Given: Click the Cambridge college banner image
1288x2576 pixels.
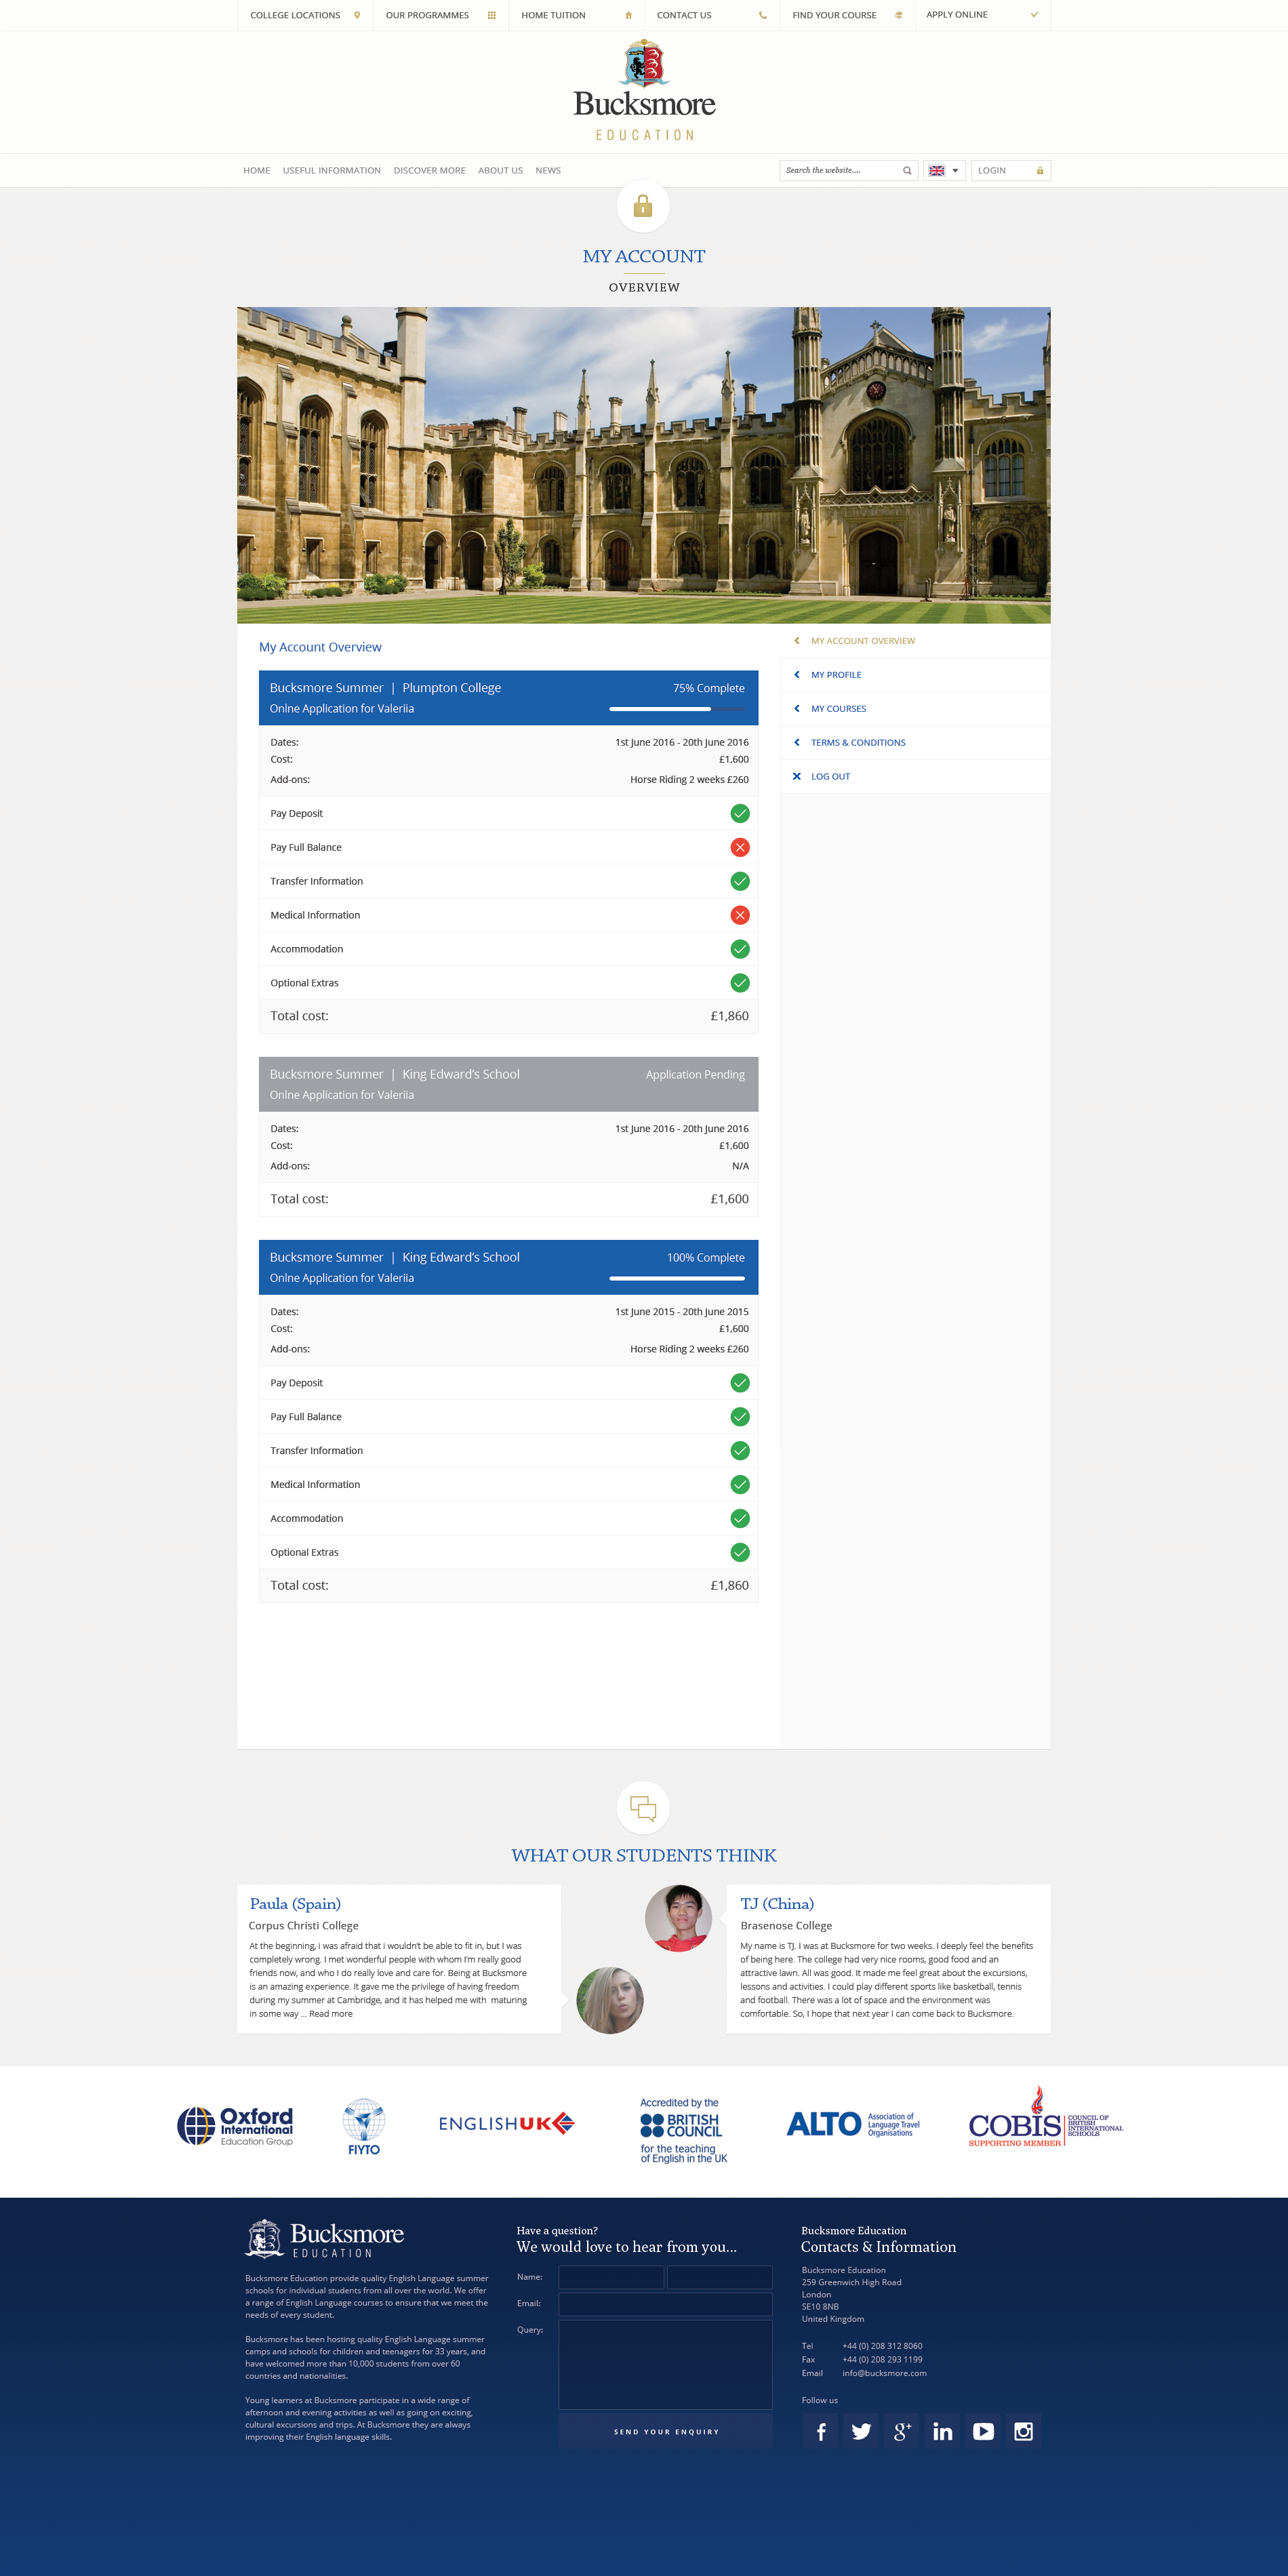Looking at the screenshot, I should tap(644, 465).
